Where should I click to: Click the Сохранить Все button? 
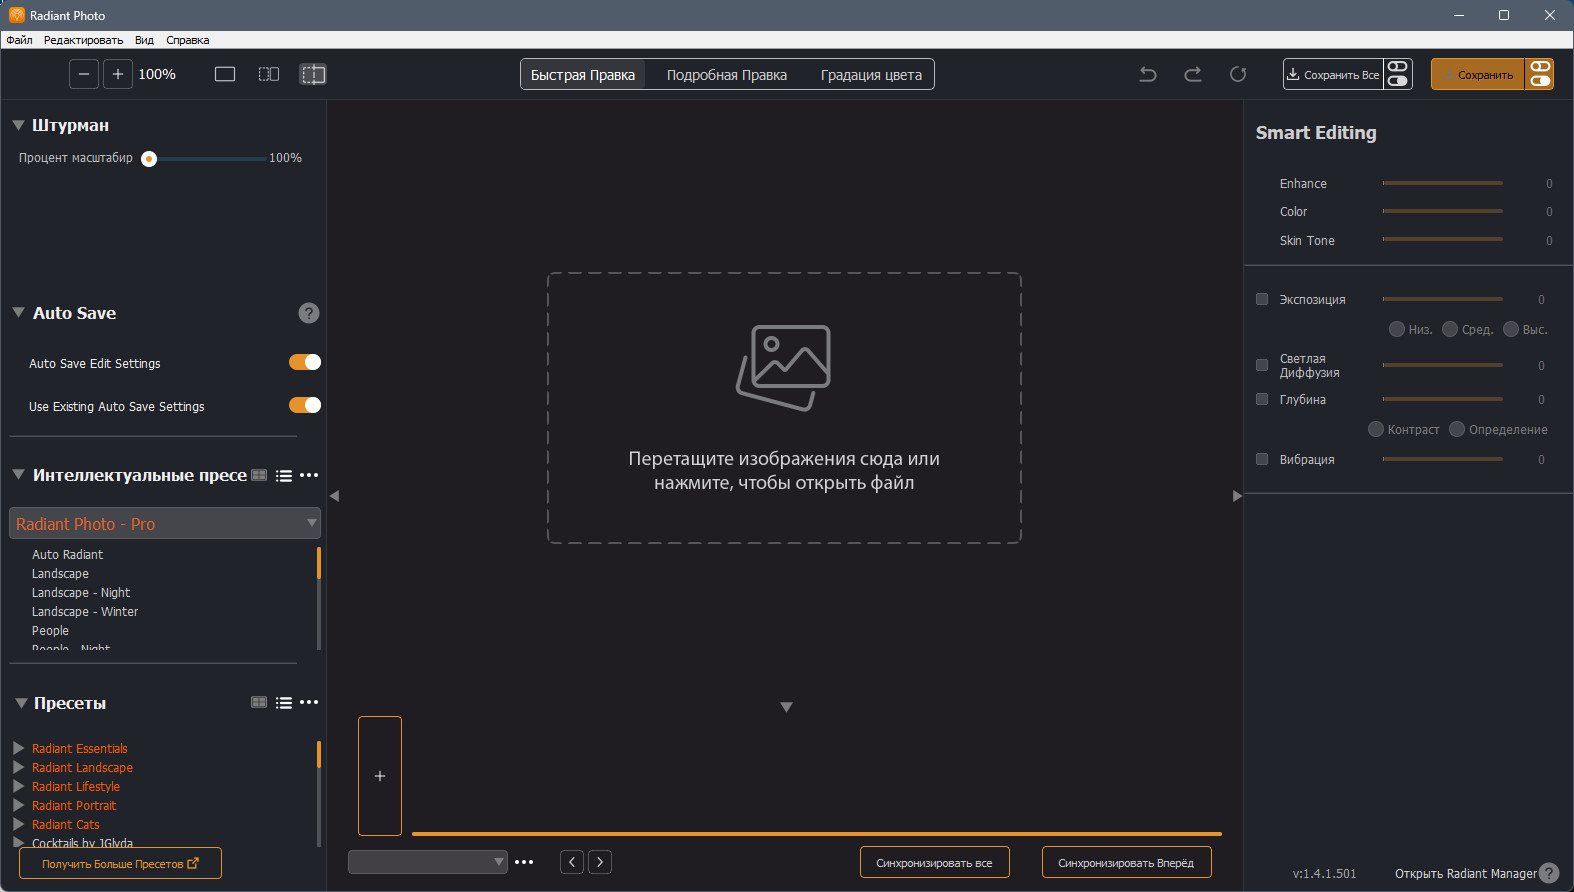coord(1333,74)
